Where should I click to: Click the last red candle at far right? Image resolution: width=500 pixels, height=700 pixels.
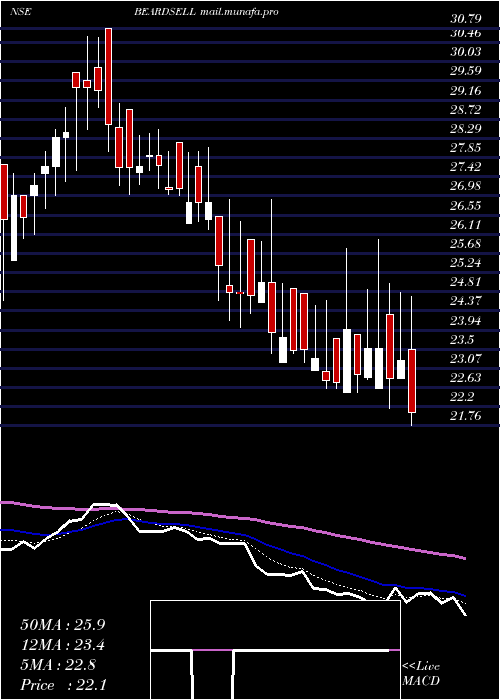(412, 381)
